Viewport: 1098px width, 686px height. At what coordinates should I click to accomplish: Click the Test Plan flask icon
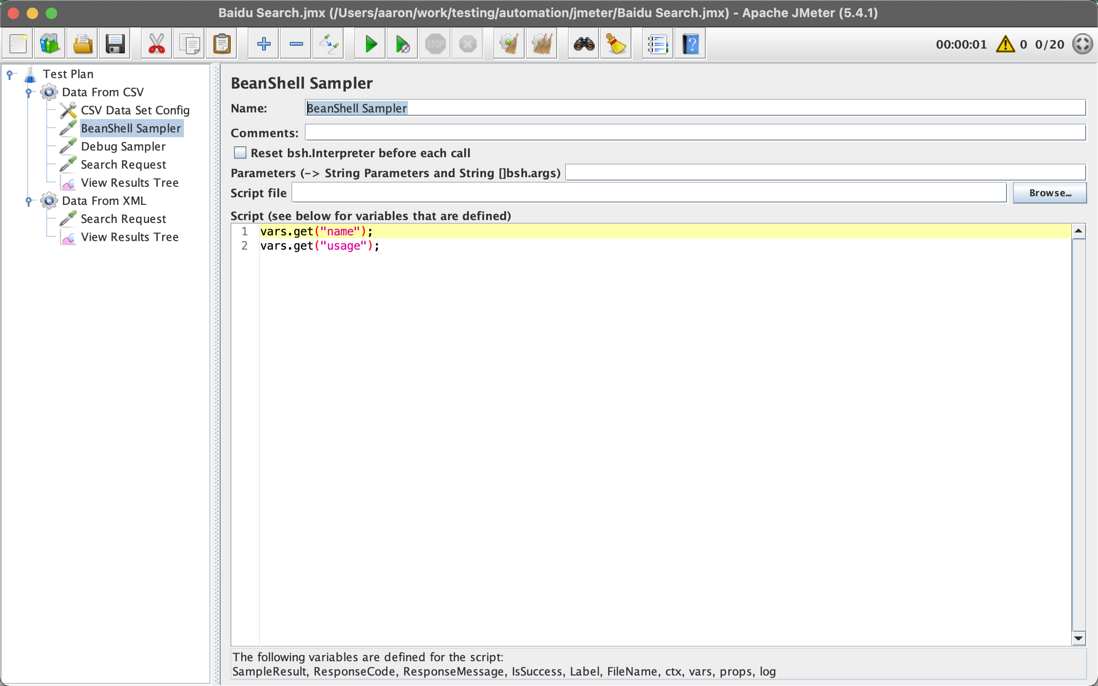click(x=30, y=74)
